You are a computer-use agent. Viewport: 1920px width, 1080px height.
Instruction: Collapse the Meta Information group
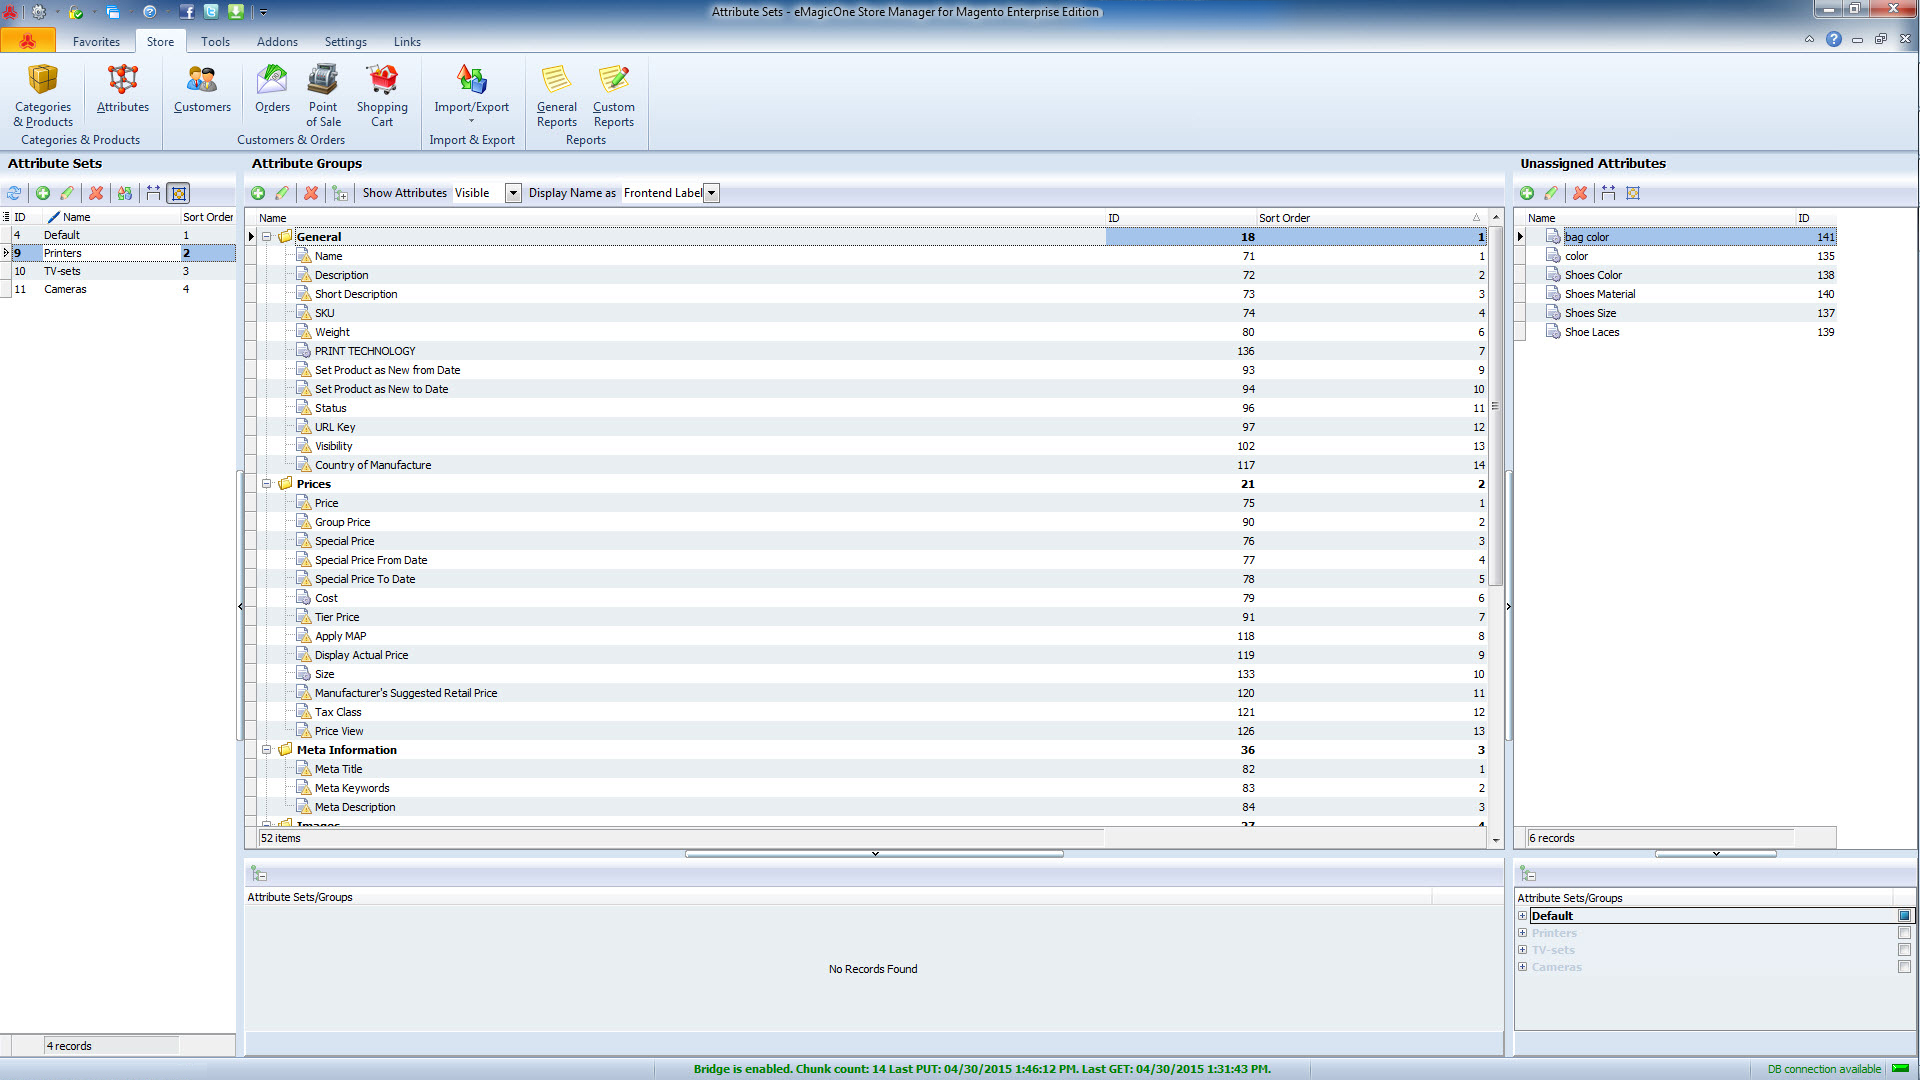pyautogui.click(x=267, y=750)
